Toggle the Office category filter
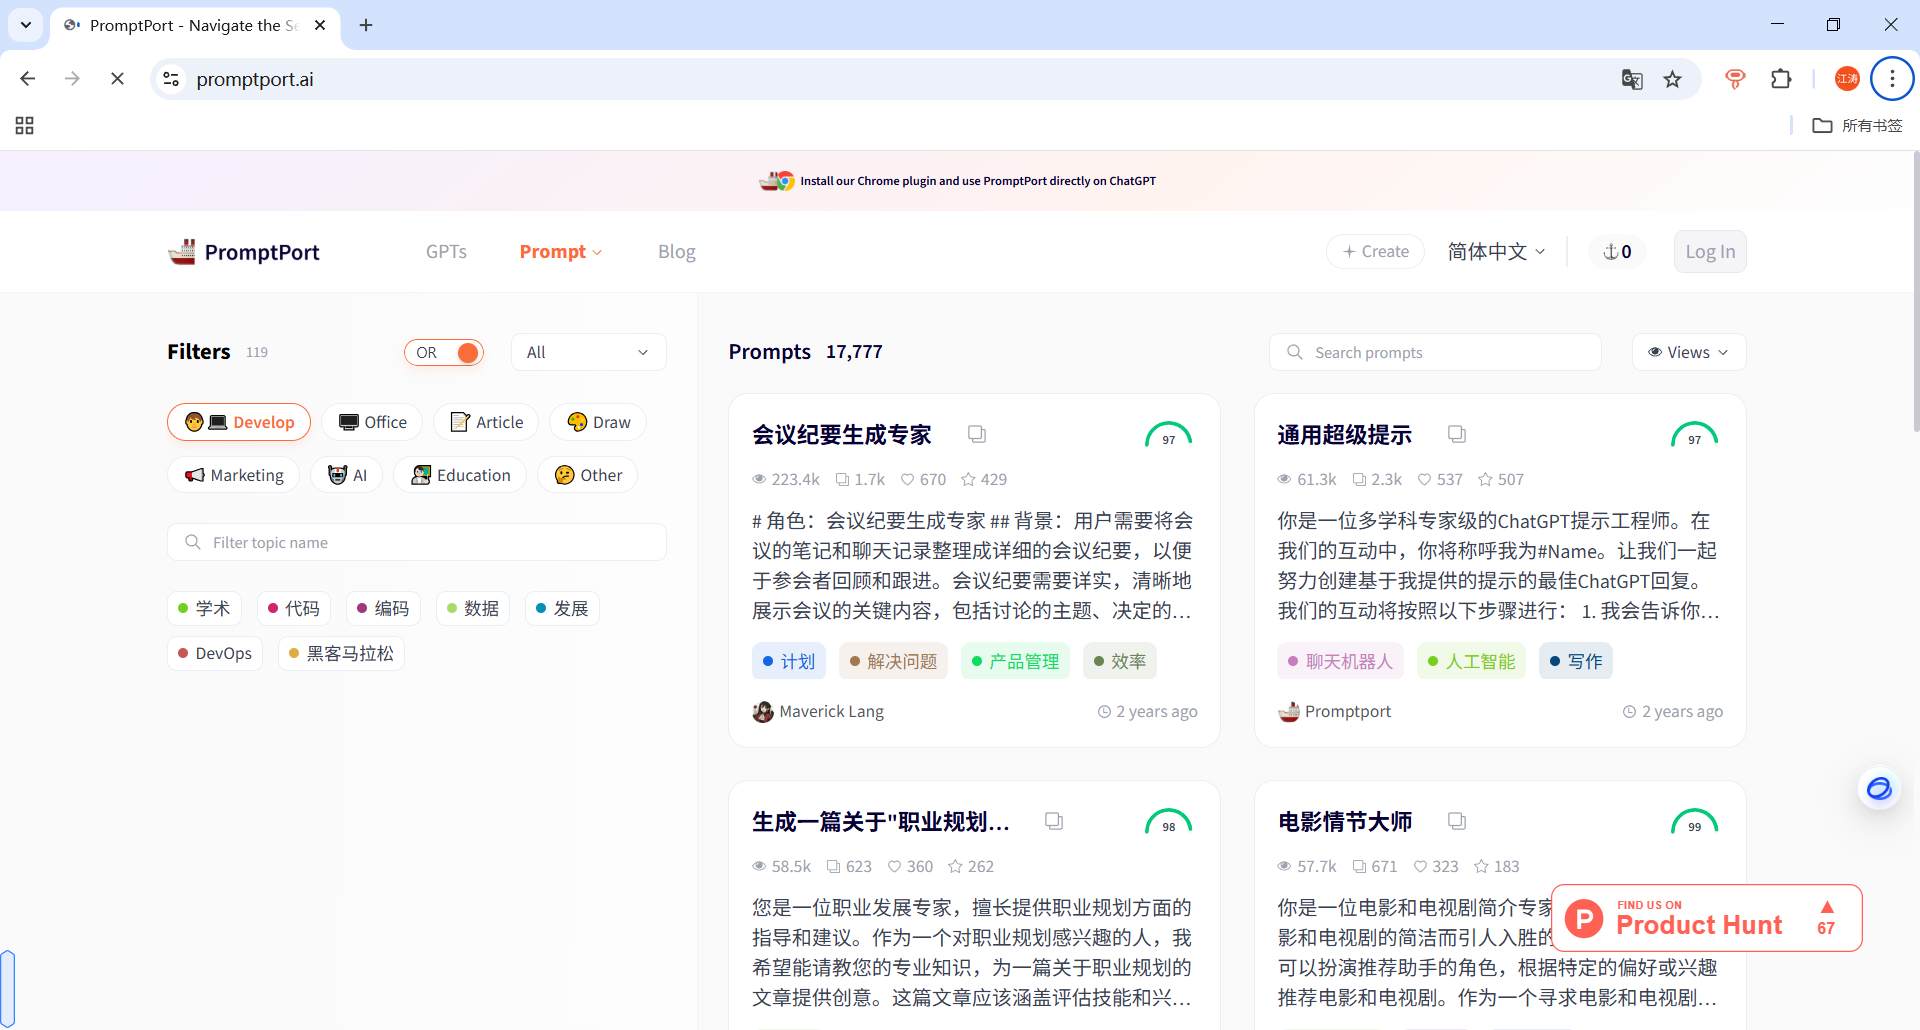The image size is (1920, 1030). 372,422
